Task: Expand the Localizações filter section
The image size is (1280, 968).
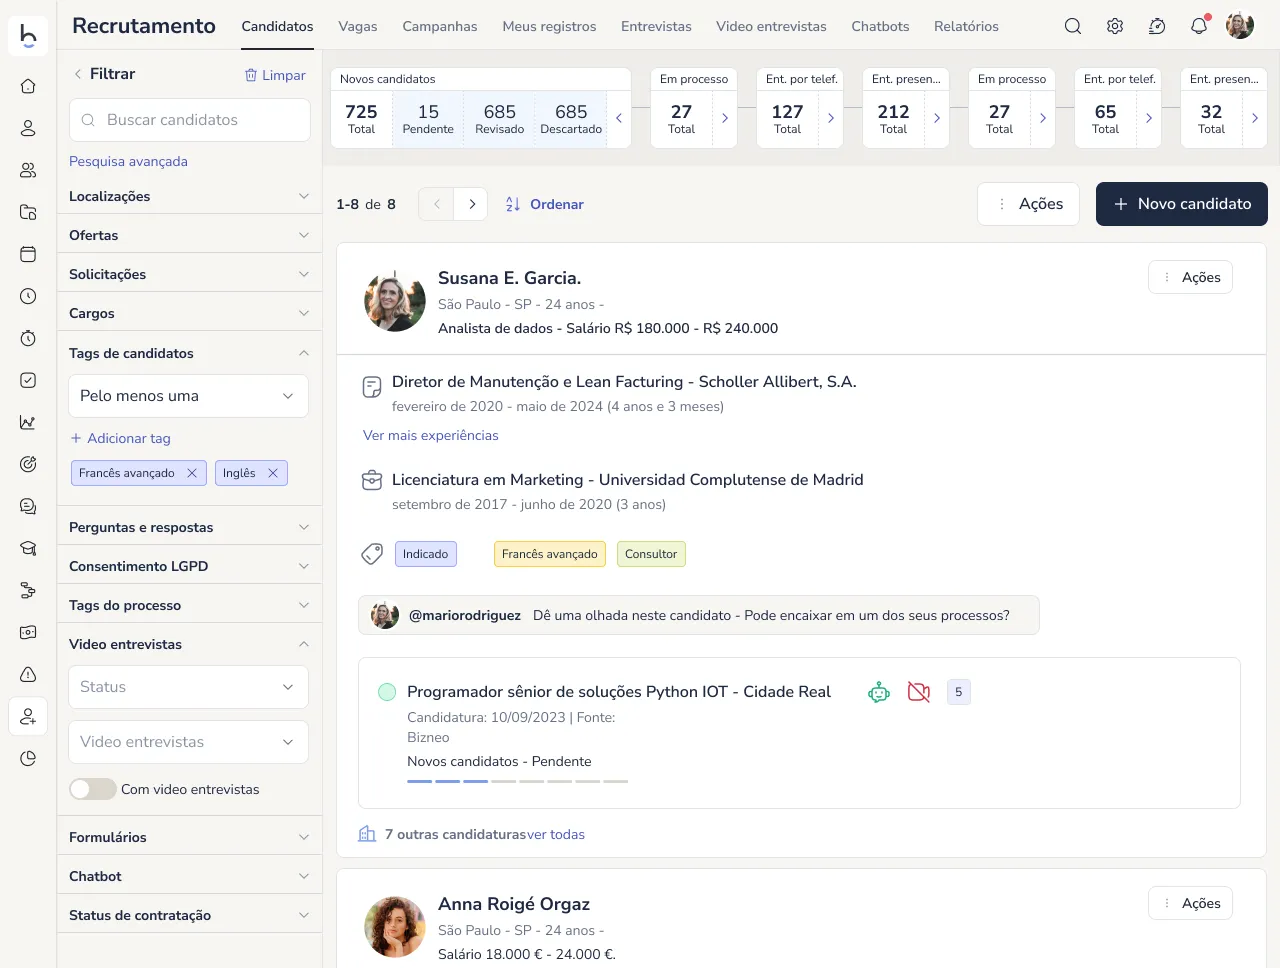Action: (x=189, y=196)
